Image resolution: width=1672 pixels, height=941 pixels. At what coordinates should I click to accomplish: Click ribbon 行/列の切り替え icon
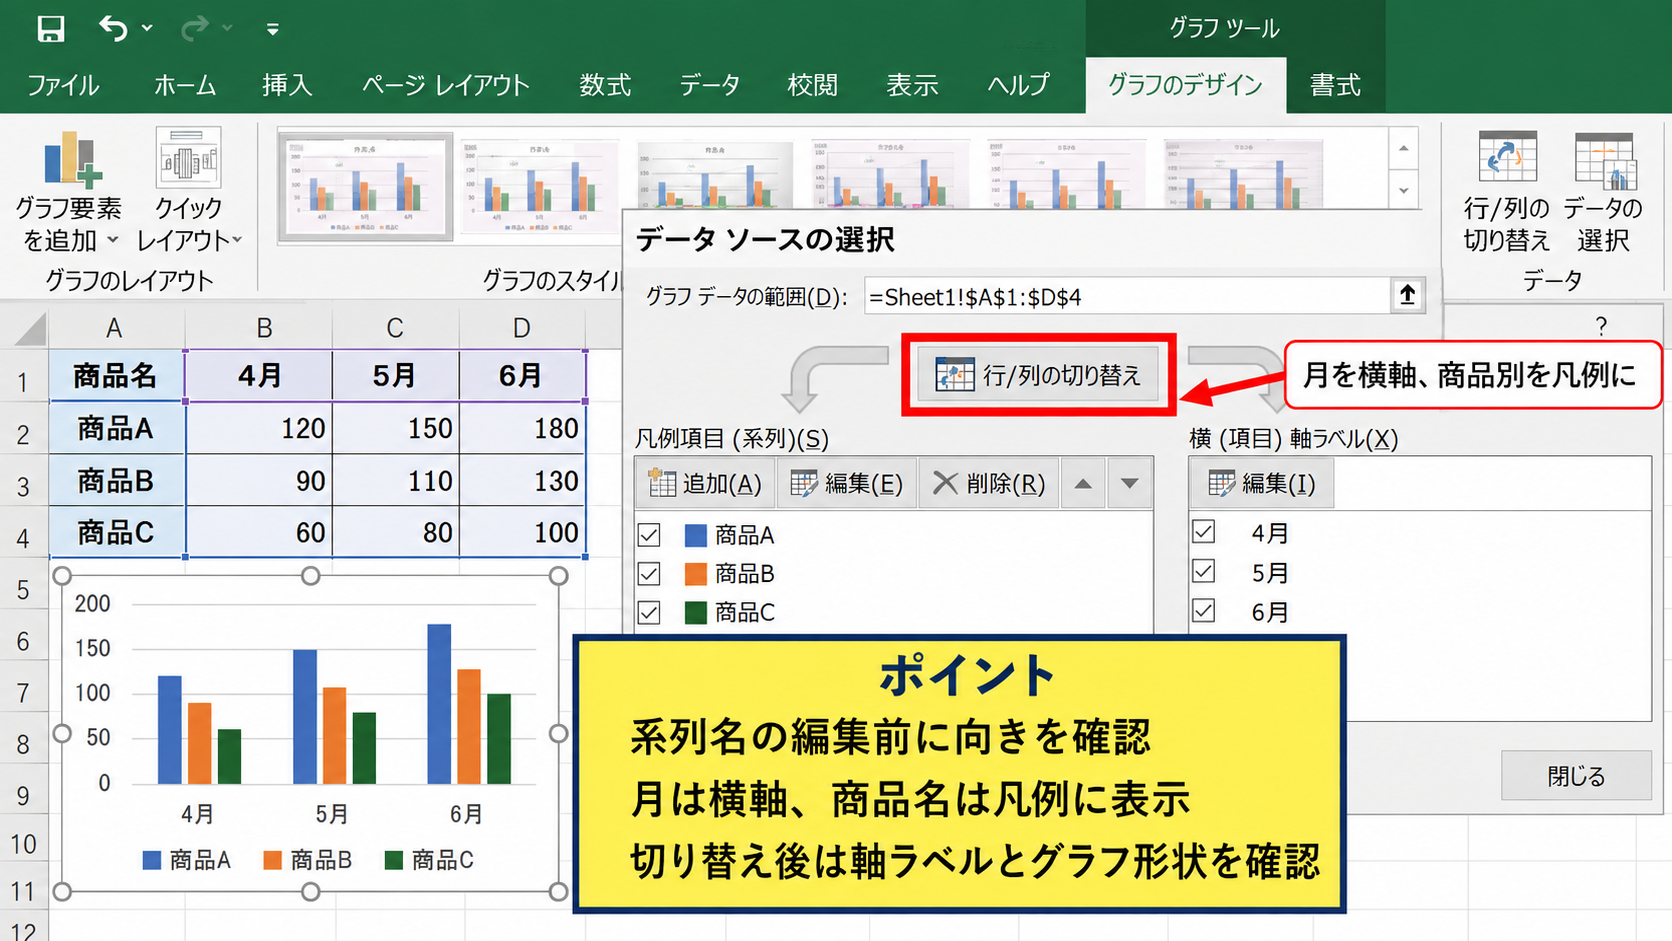[x=1506, y=192]
